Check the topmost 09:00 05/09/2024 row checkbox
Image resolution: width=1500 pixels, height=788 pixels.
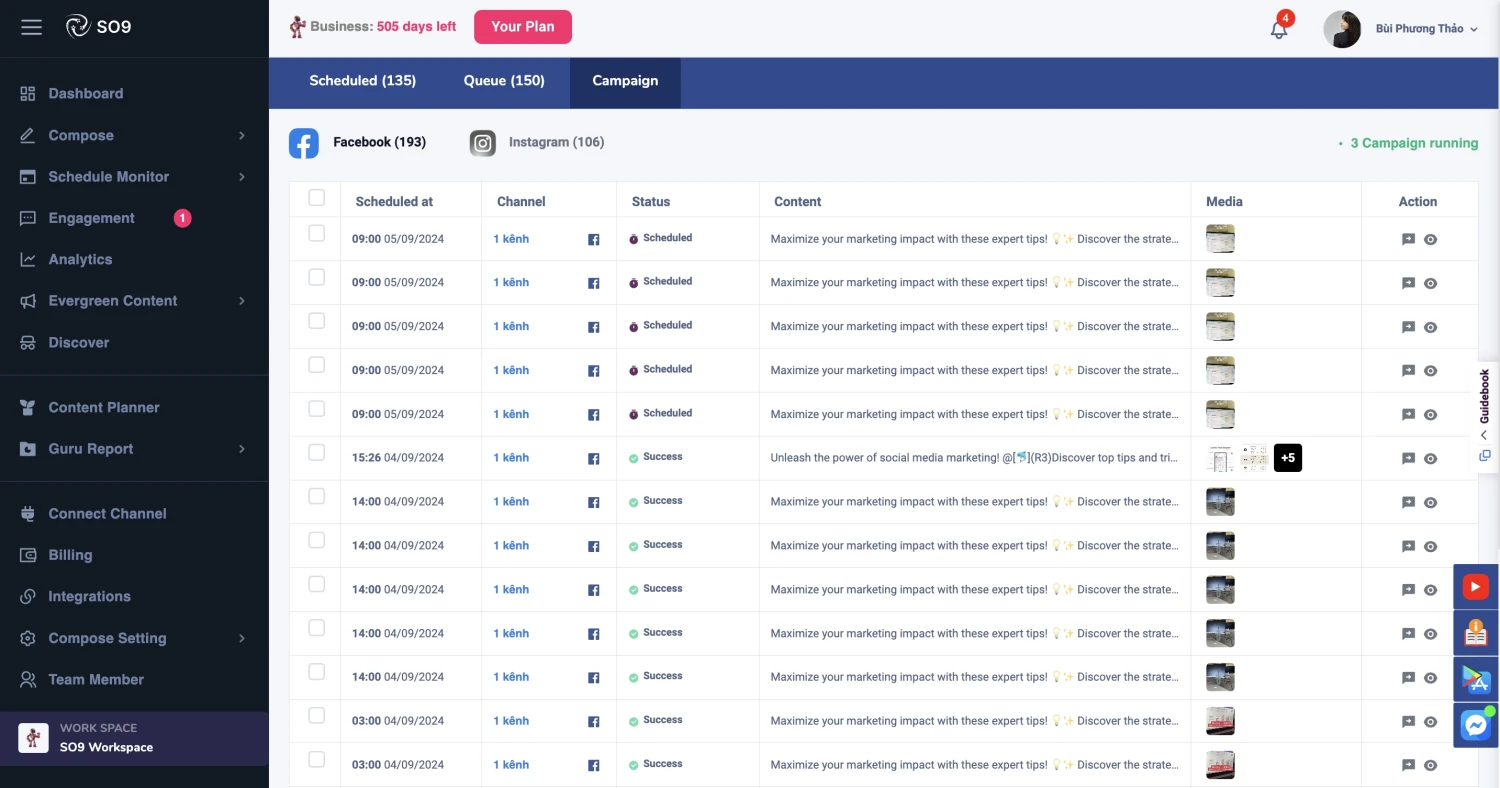coord(317,233)
